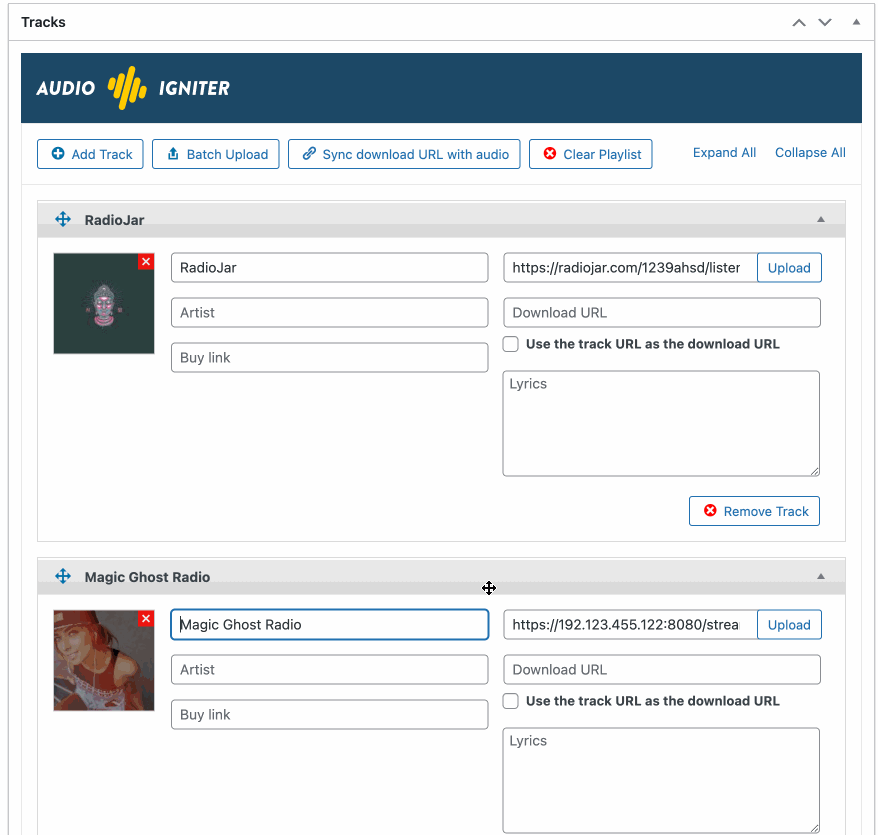This screenshot has width=878, height=835.
Task: Click the RadioJar track header title
Action: 114,220
